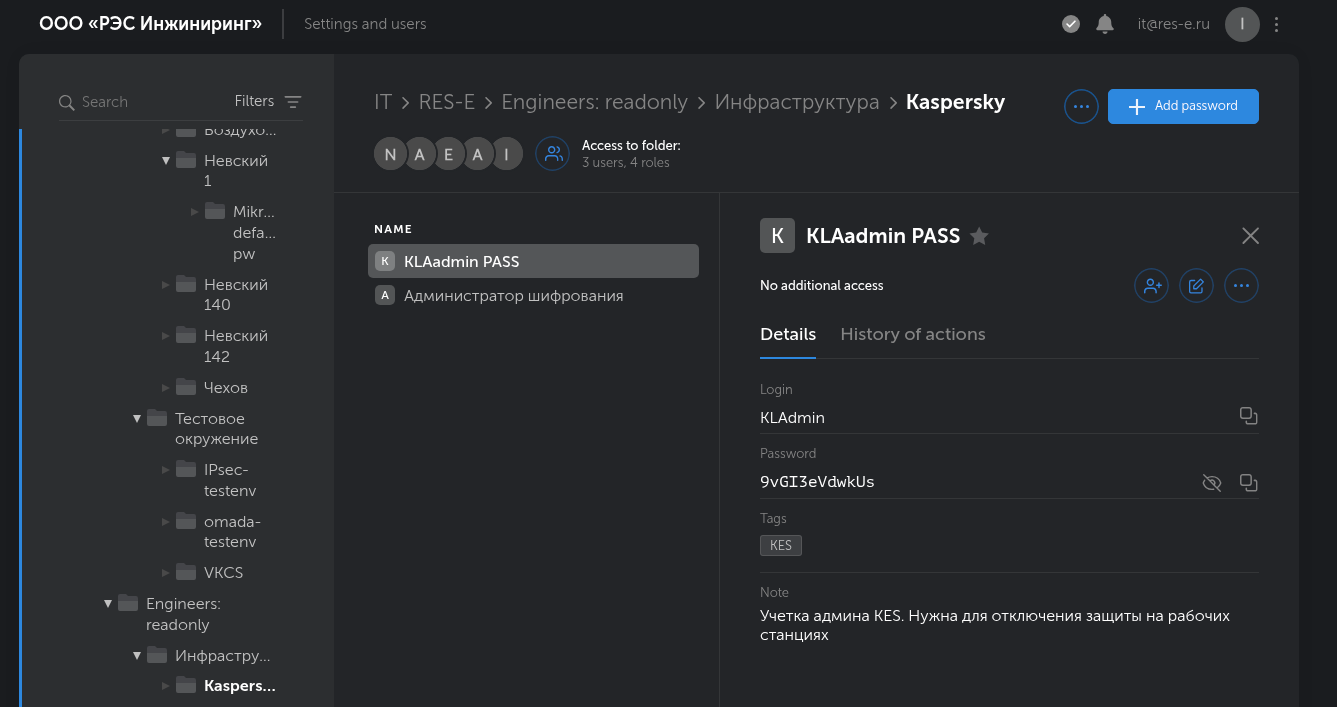The image size is (1337, 707).
Task: Star KLAadmin PASS as favorite
Action: pos(980,237)
